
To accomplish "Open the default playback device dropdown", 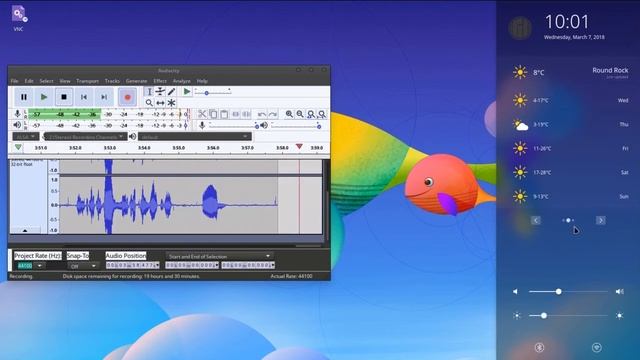I will 195,137.
